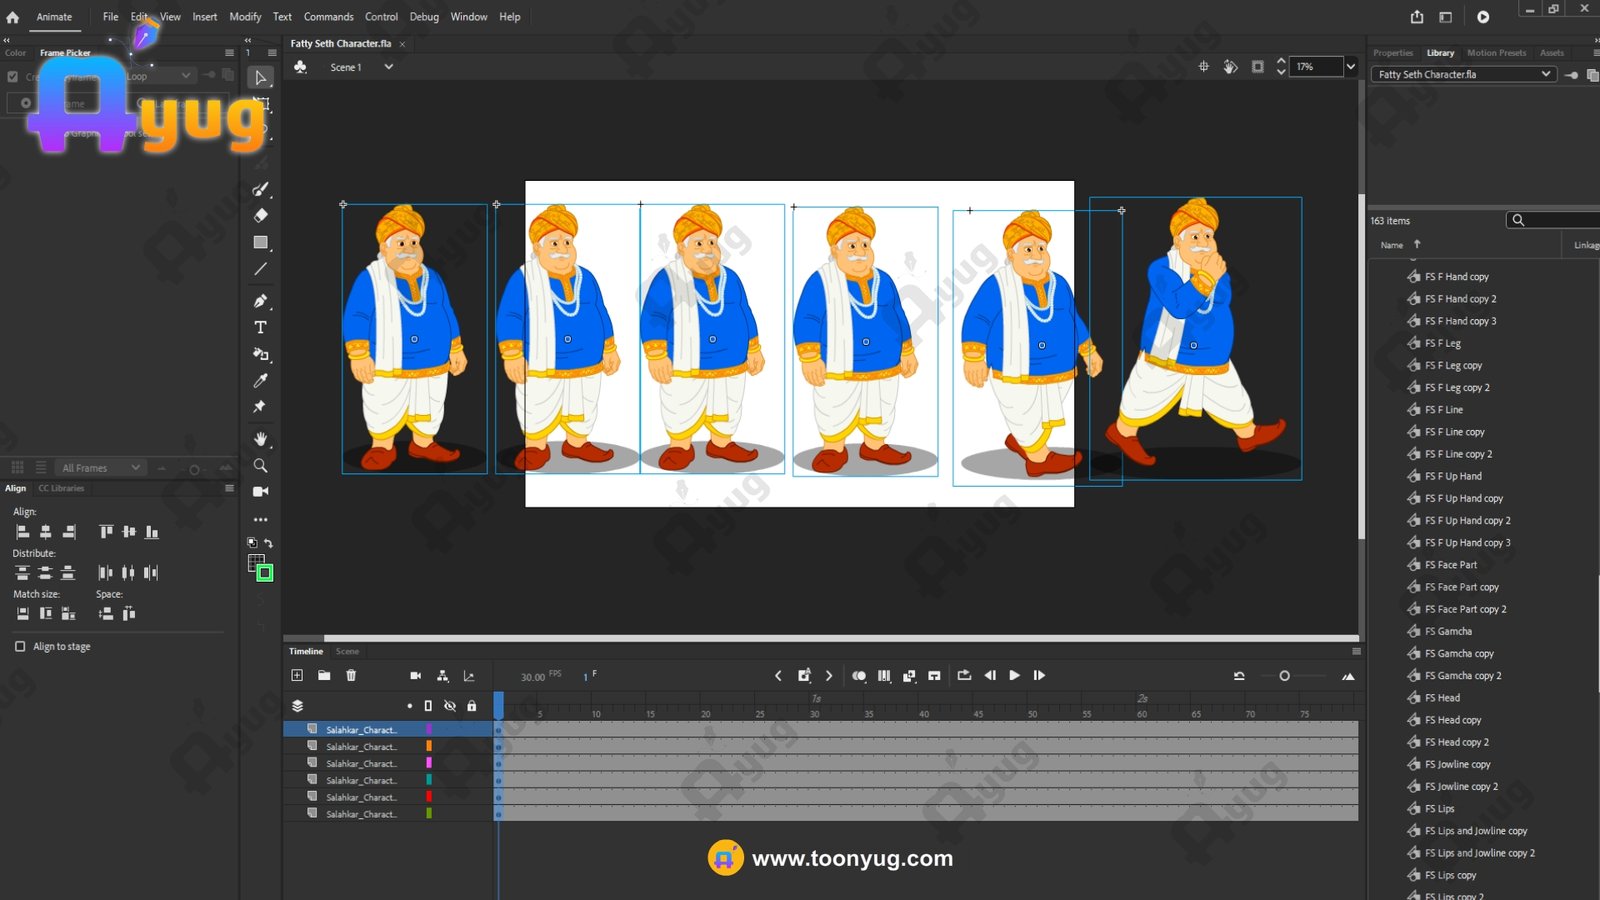The width and height of the screenshot is (1600, 900).
Task: Select the Line tool
Action: pos(261,269)
